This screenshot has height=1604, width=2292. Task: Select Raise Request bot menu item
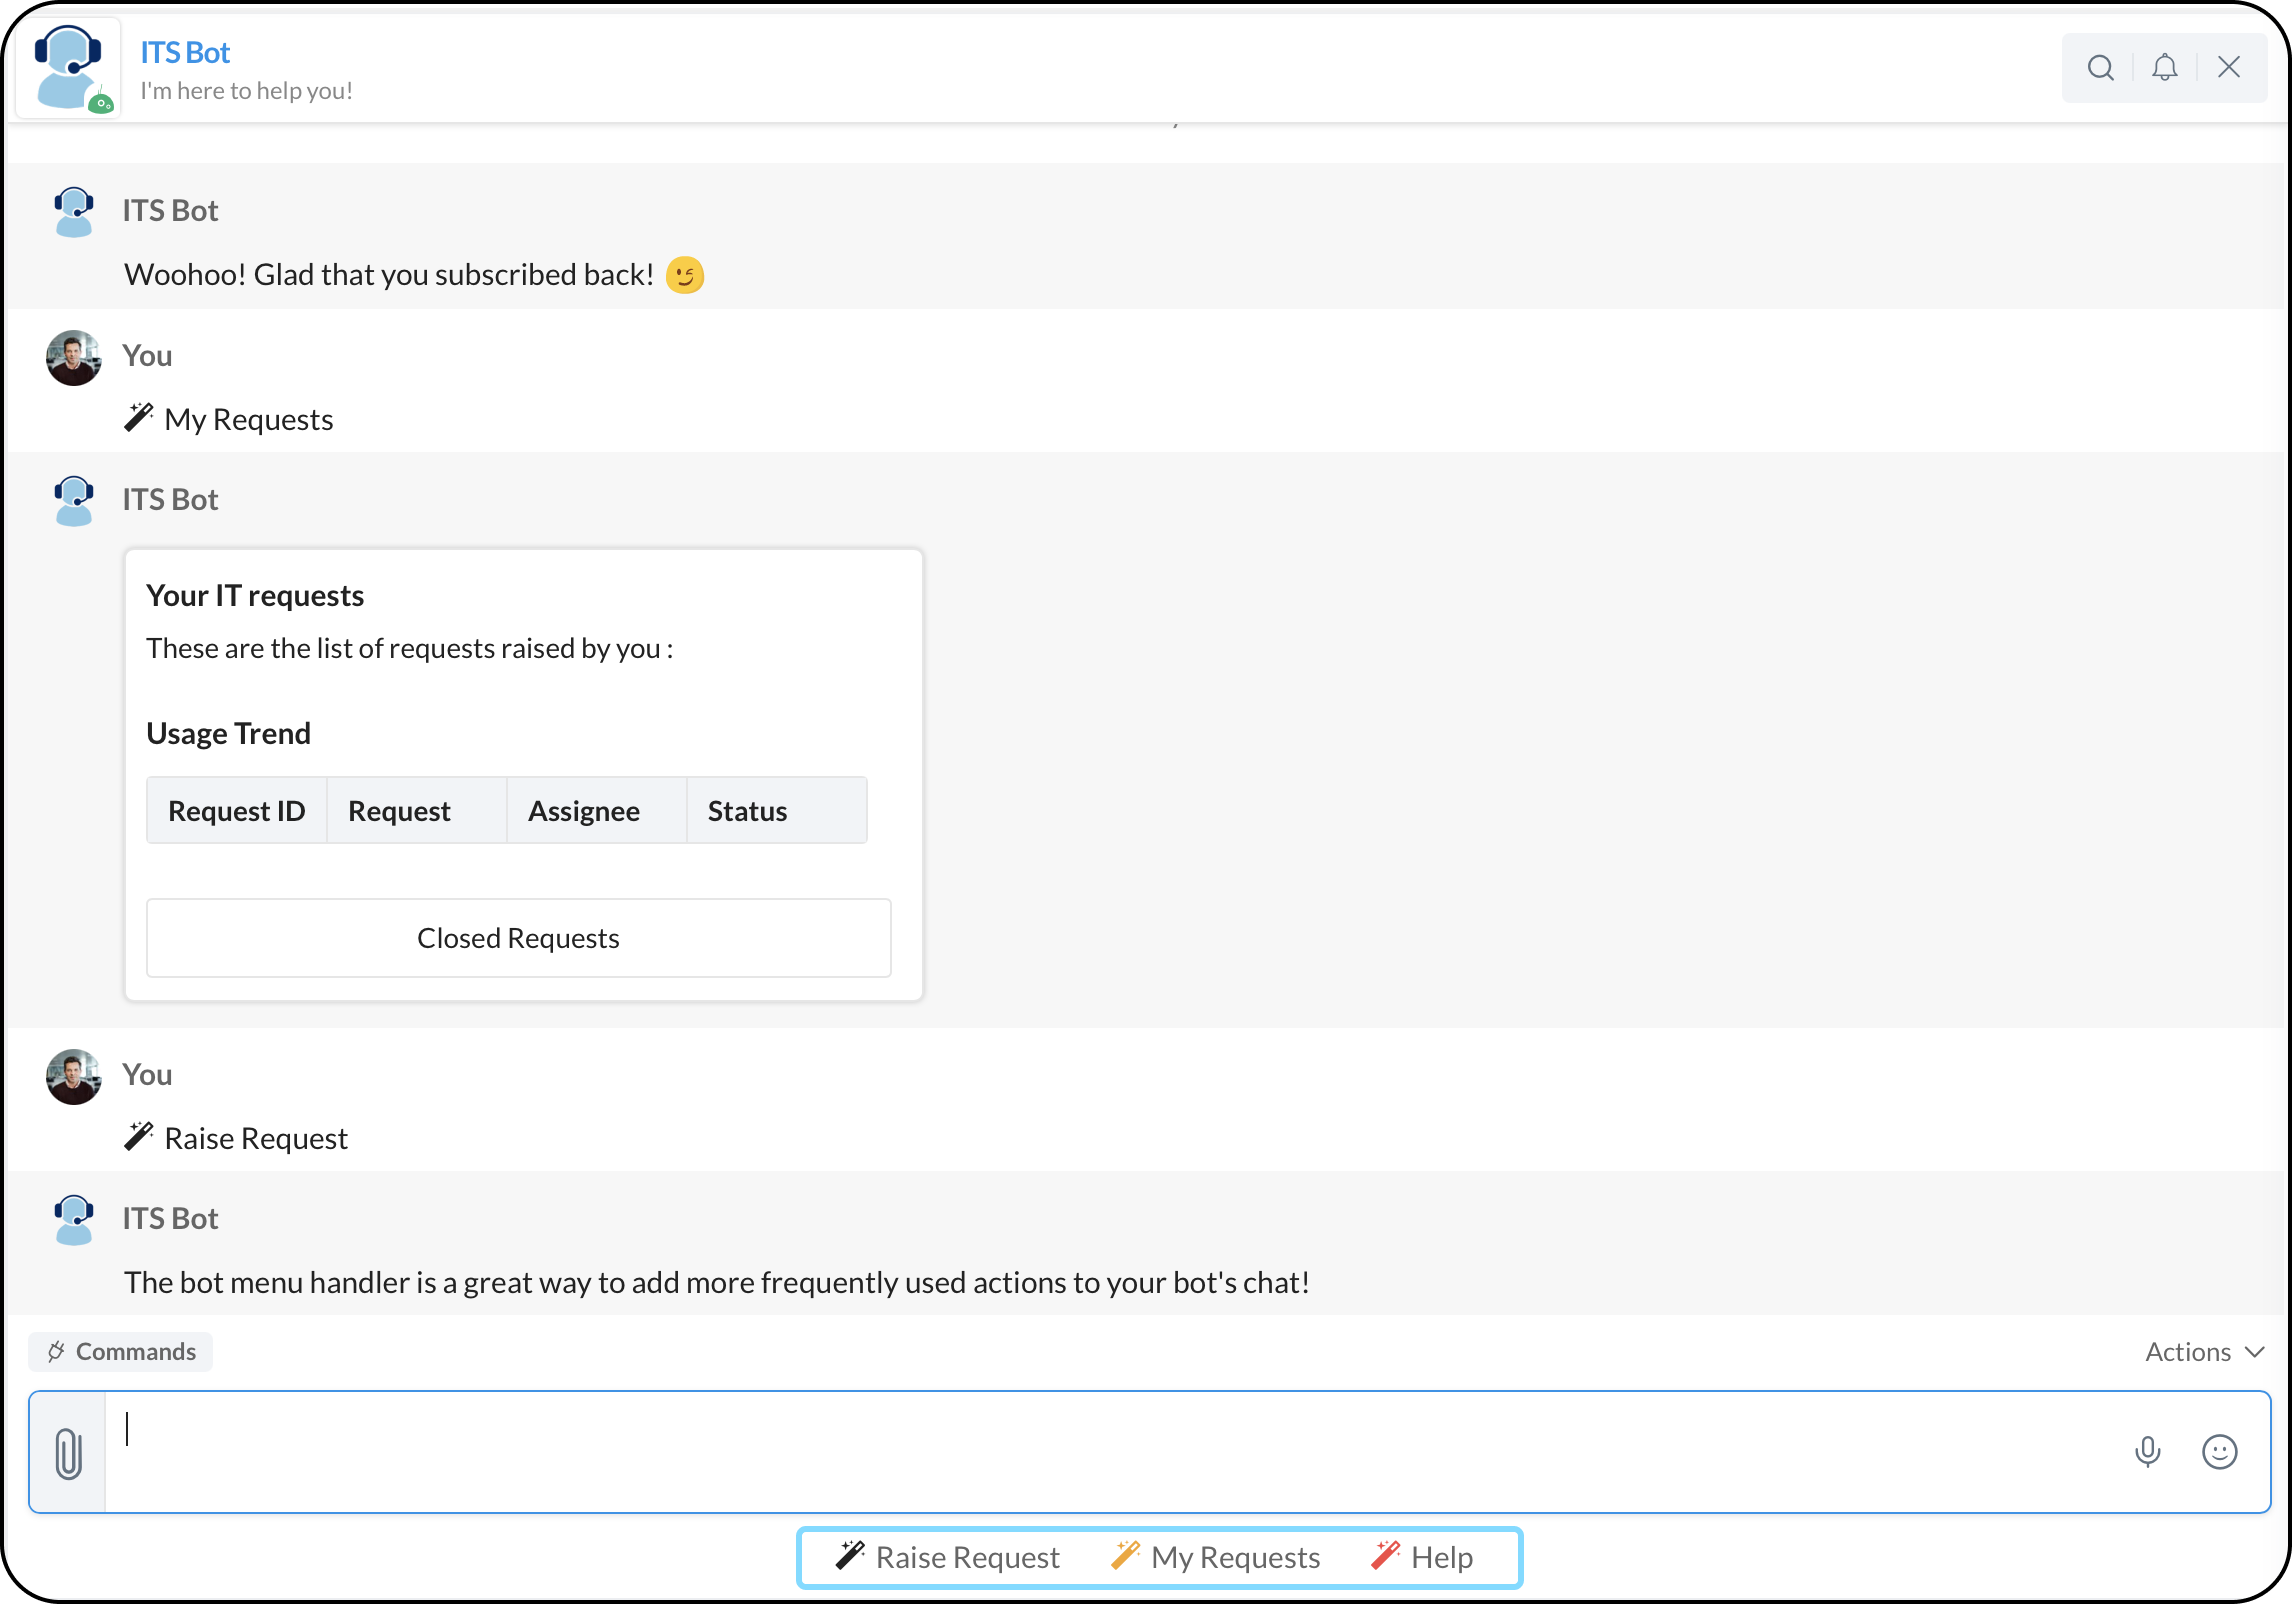click(x=948, y=1557)
